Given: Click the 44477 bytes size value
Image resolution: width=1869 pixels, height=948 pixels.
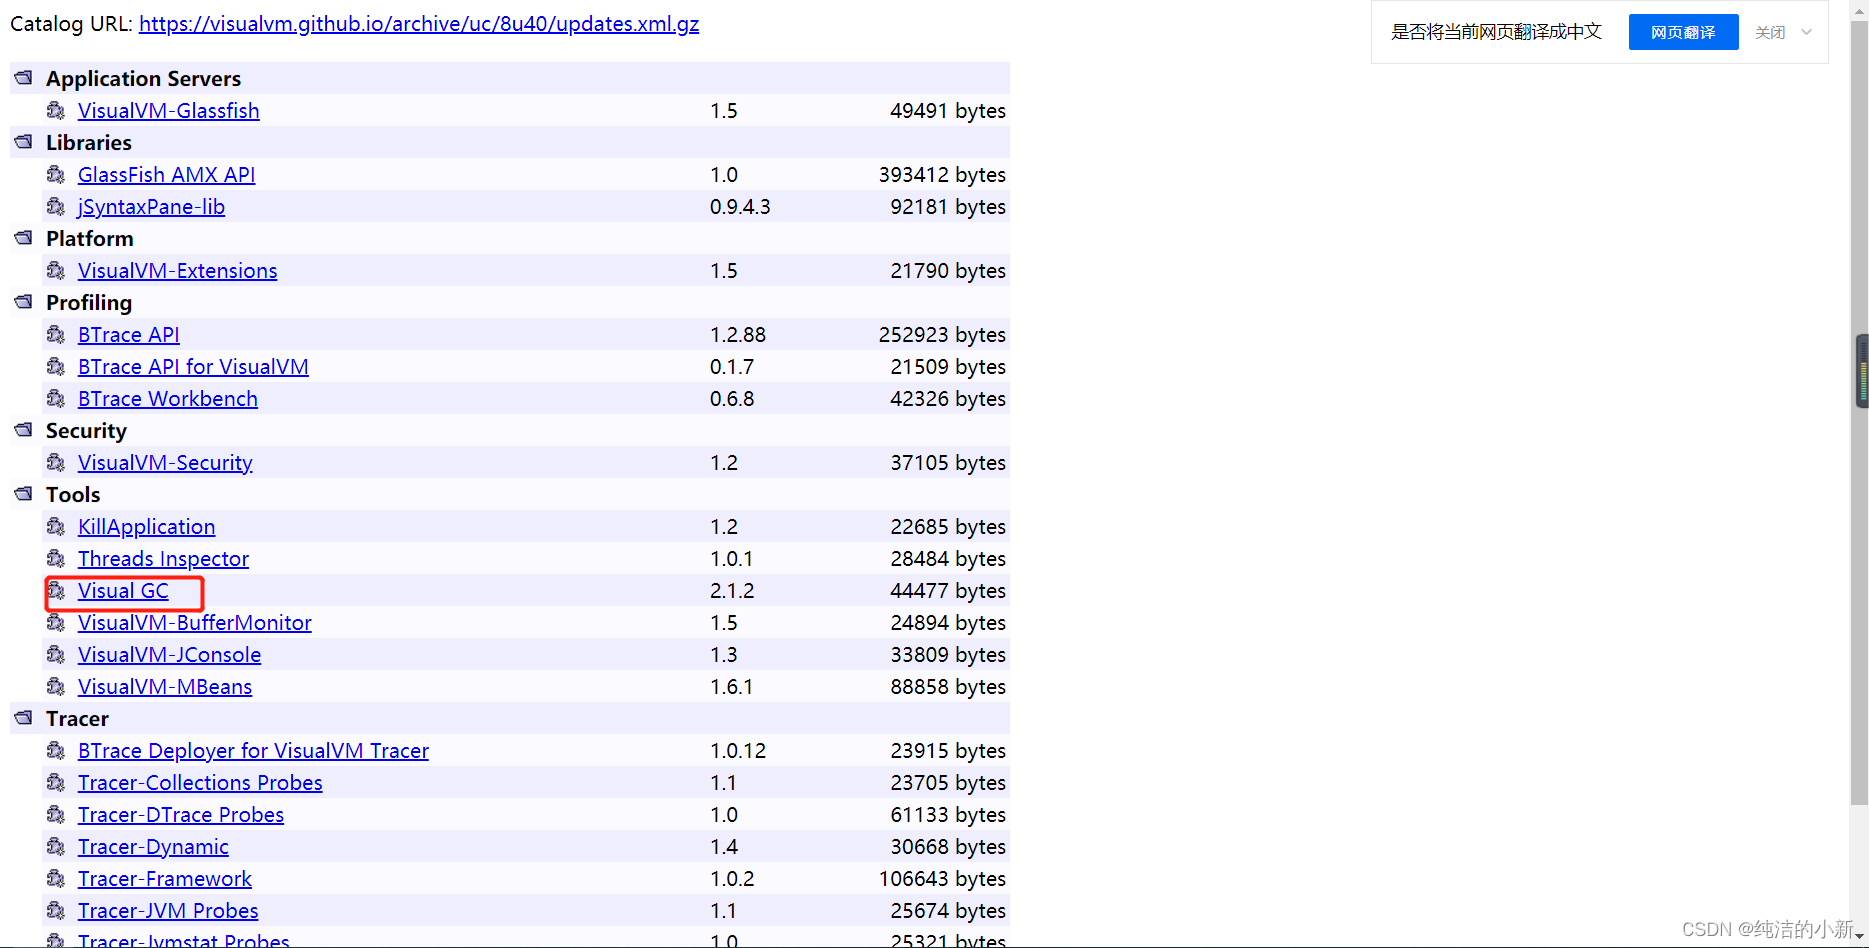Looking at the screenshot, I should coord(948,591).
